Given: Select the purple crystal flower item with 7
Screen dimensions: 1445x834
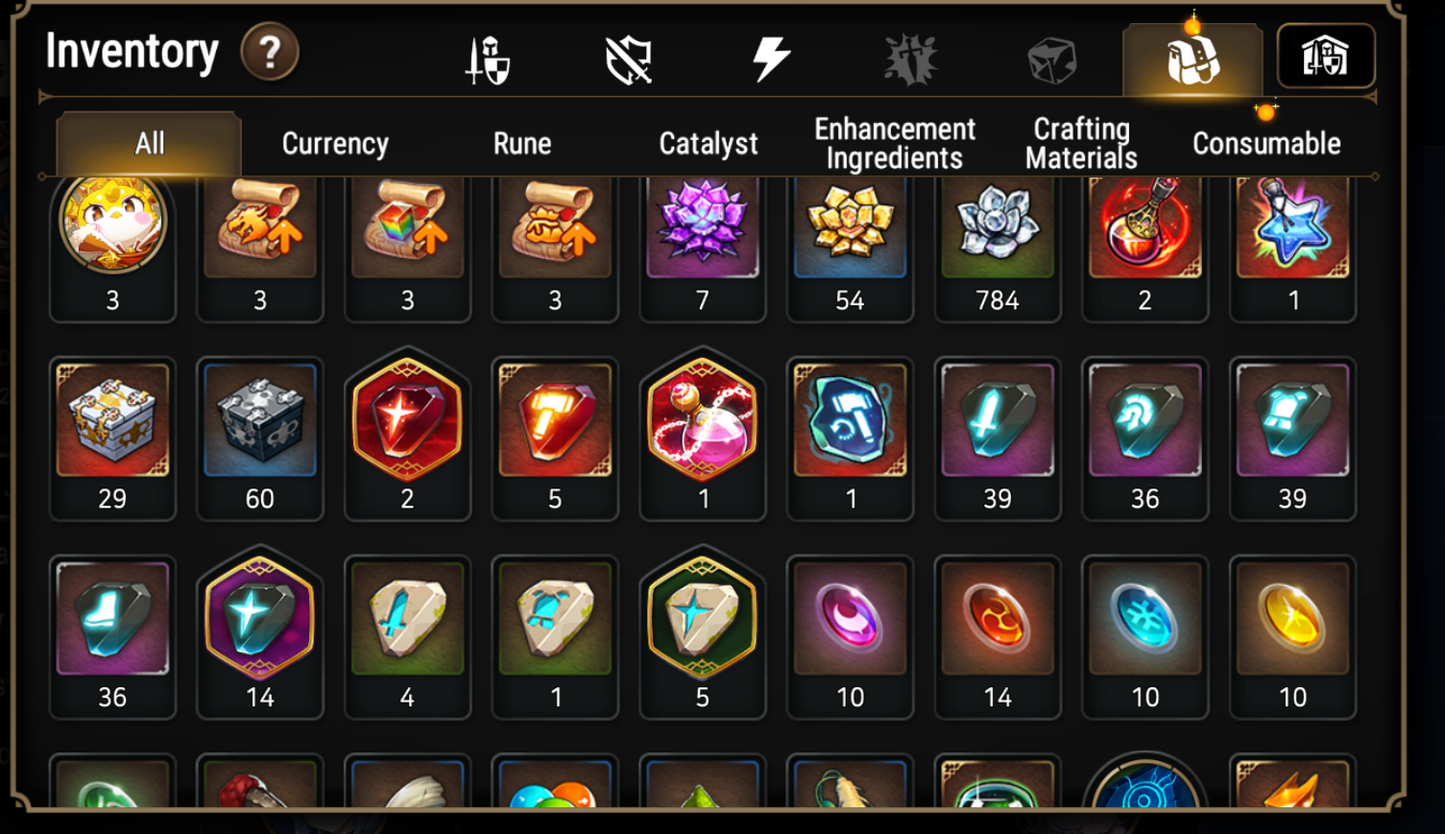Looking at the screenshot, I should click(703, 249).
